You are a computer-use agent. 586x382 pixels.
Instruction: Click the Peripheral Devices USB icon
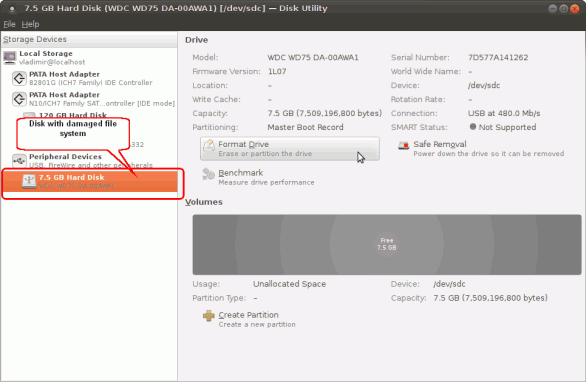[19, 161]
